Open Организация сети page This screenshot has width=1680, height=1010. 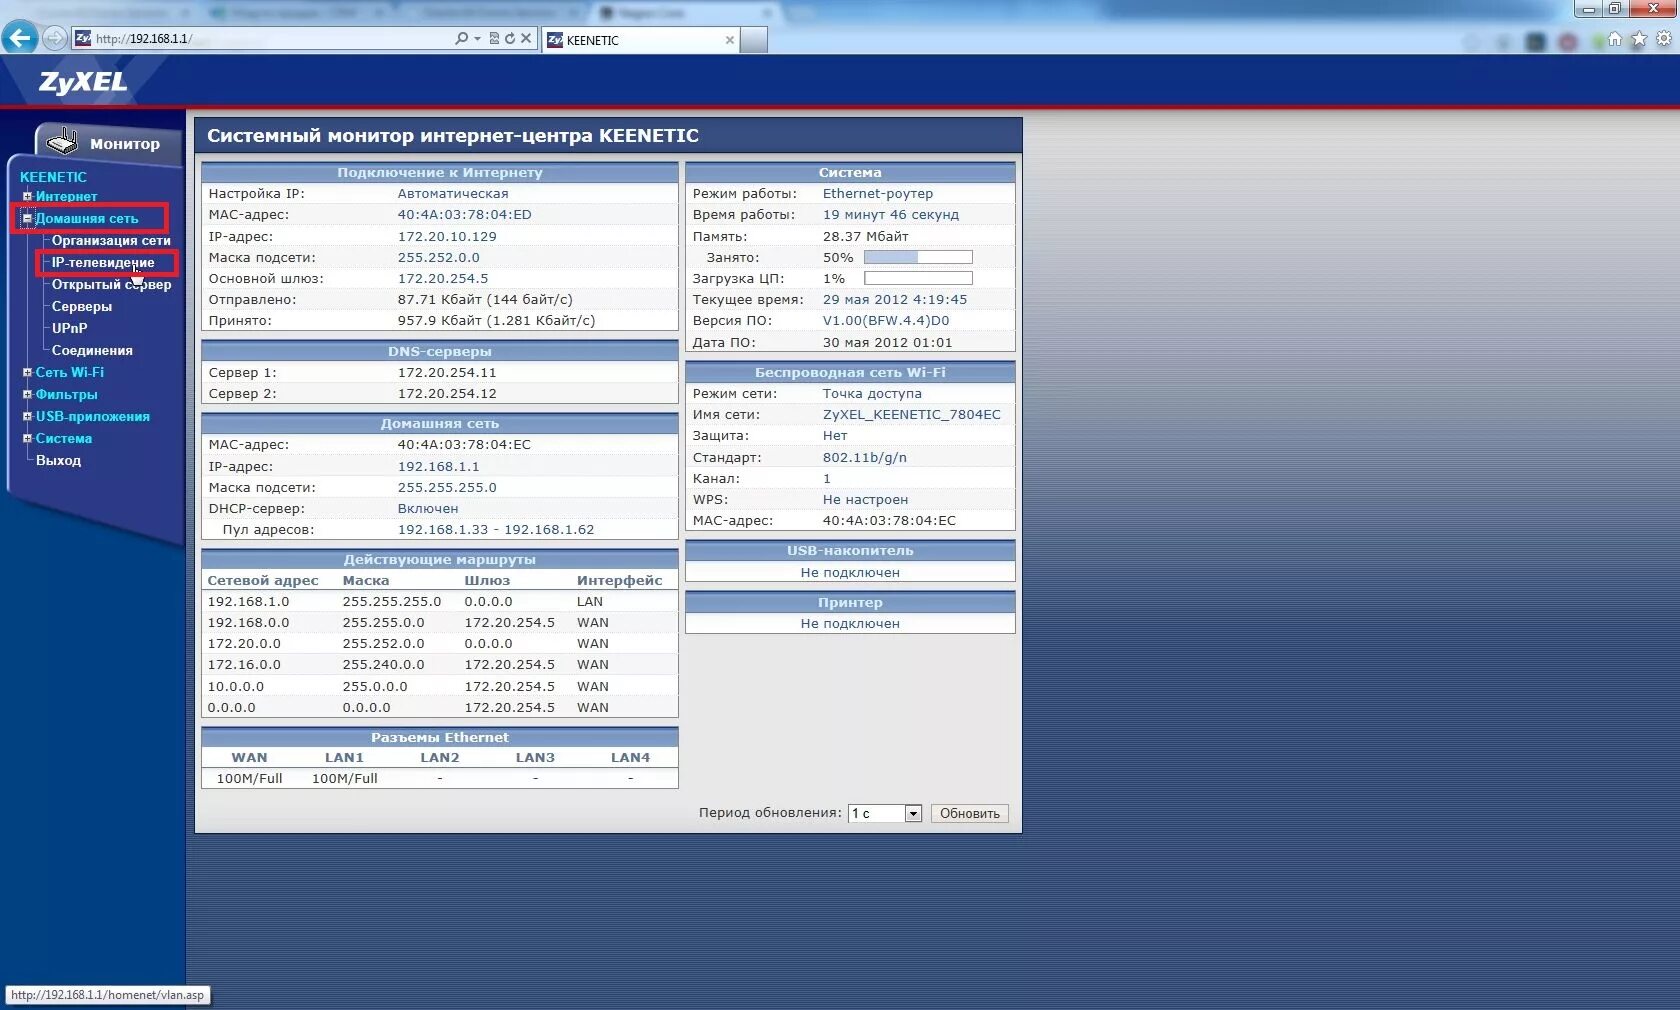[111, 241]
